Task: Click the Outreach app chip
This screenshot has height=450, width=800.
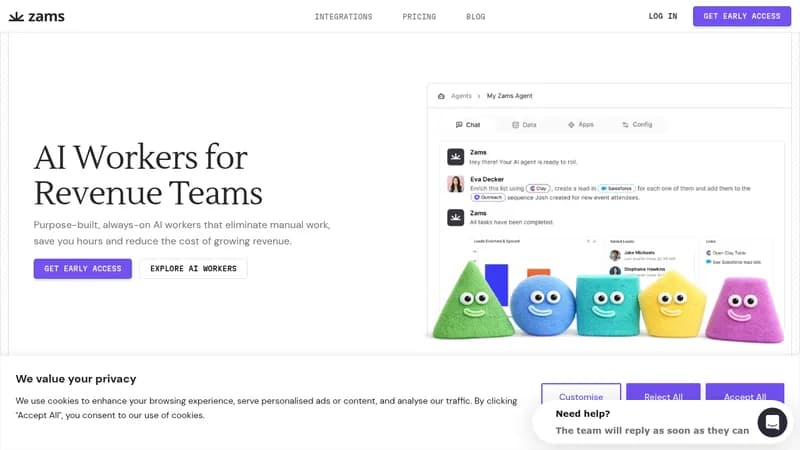Action: point(488,197)
